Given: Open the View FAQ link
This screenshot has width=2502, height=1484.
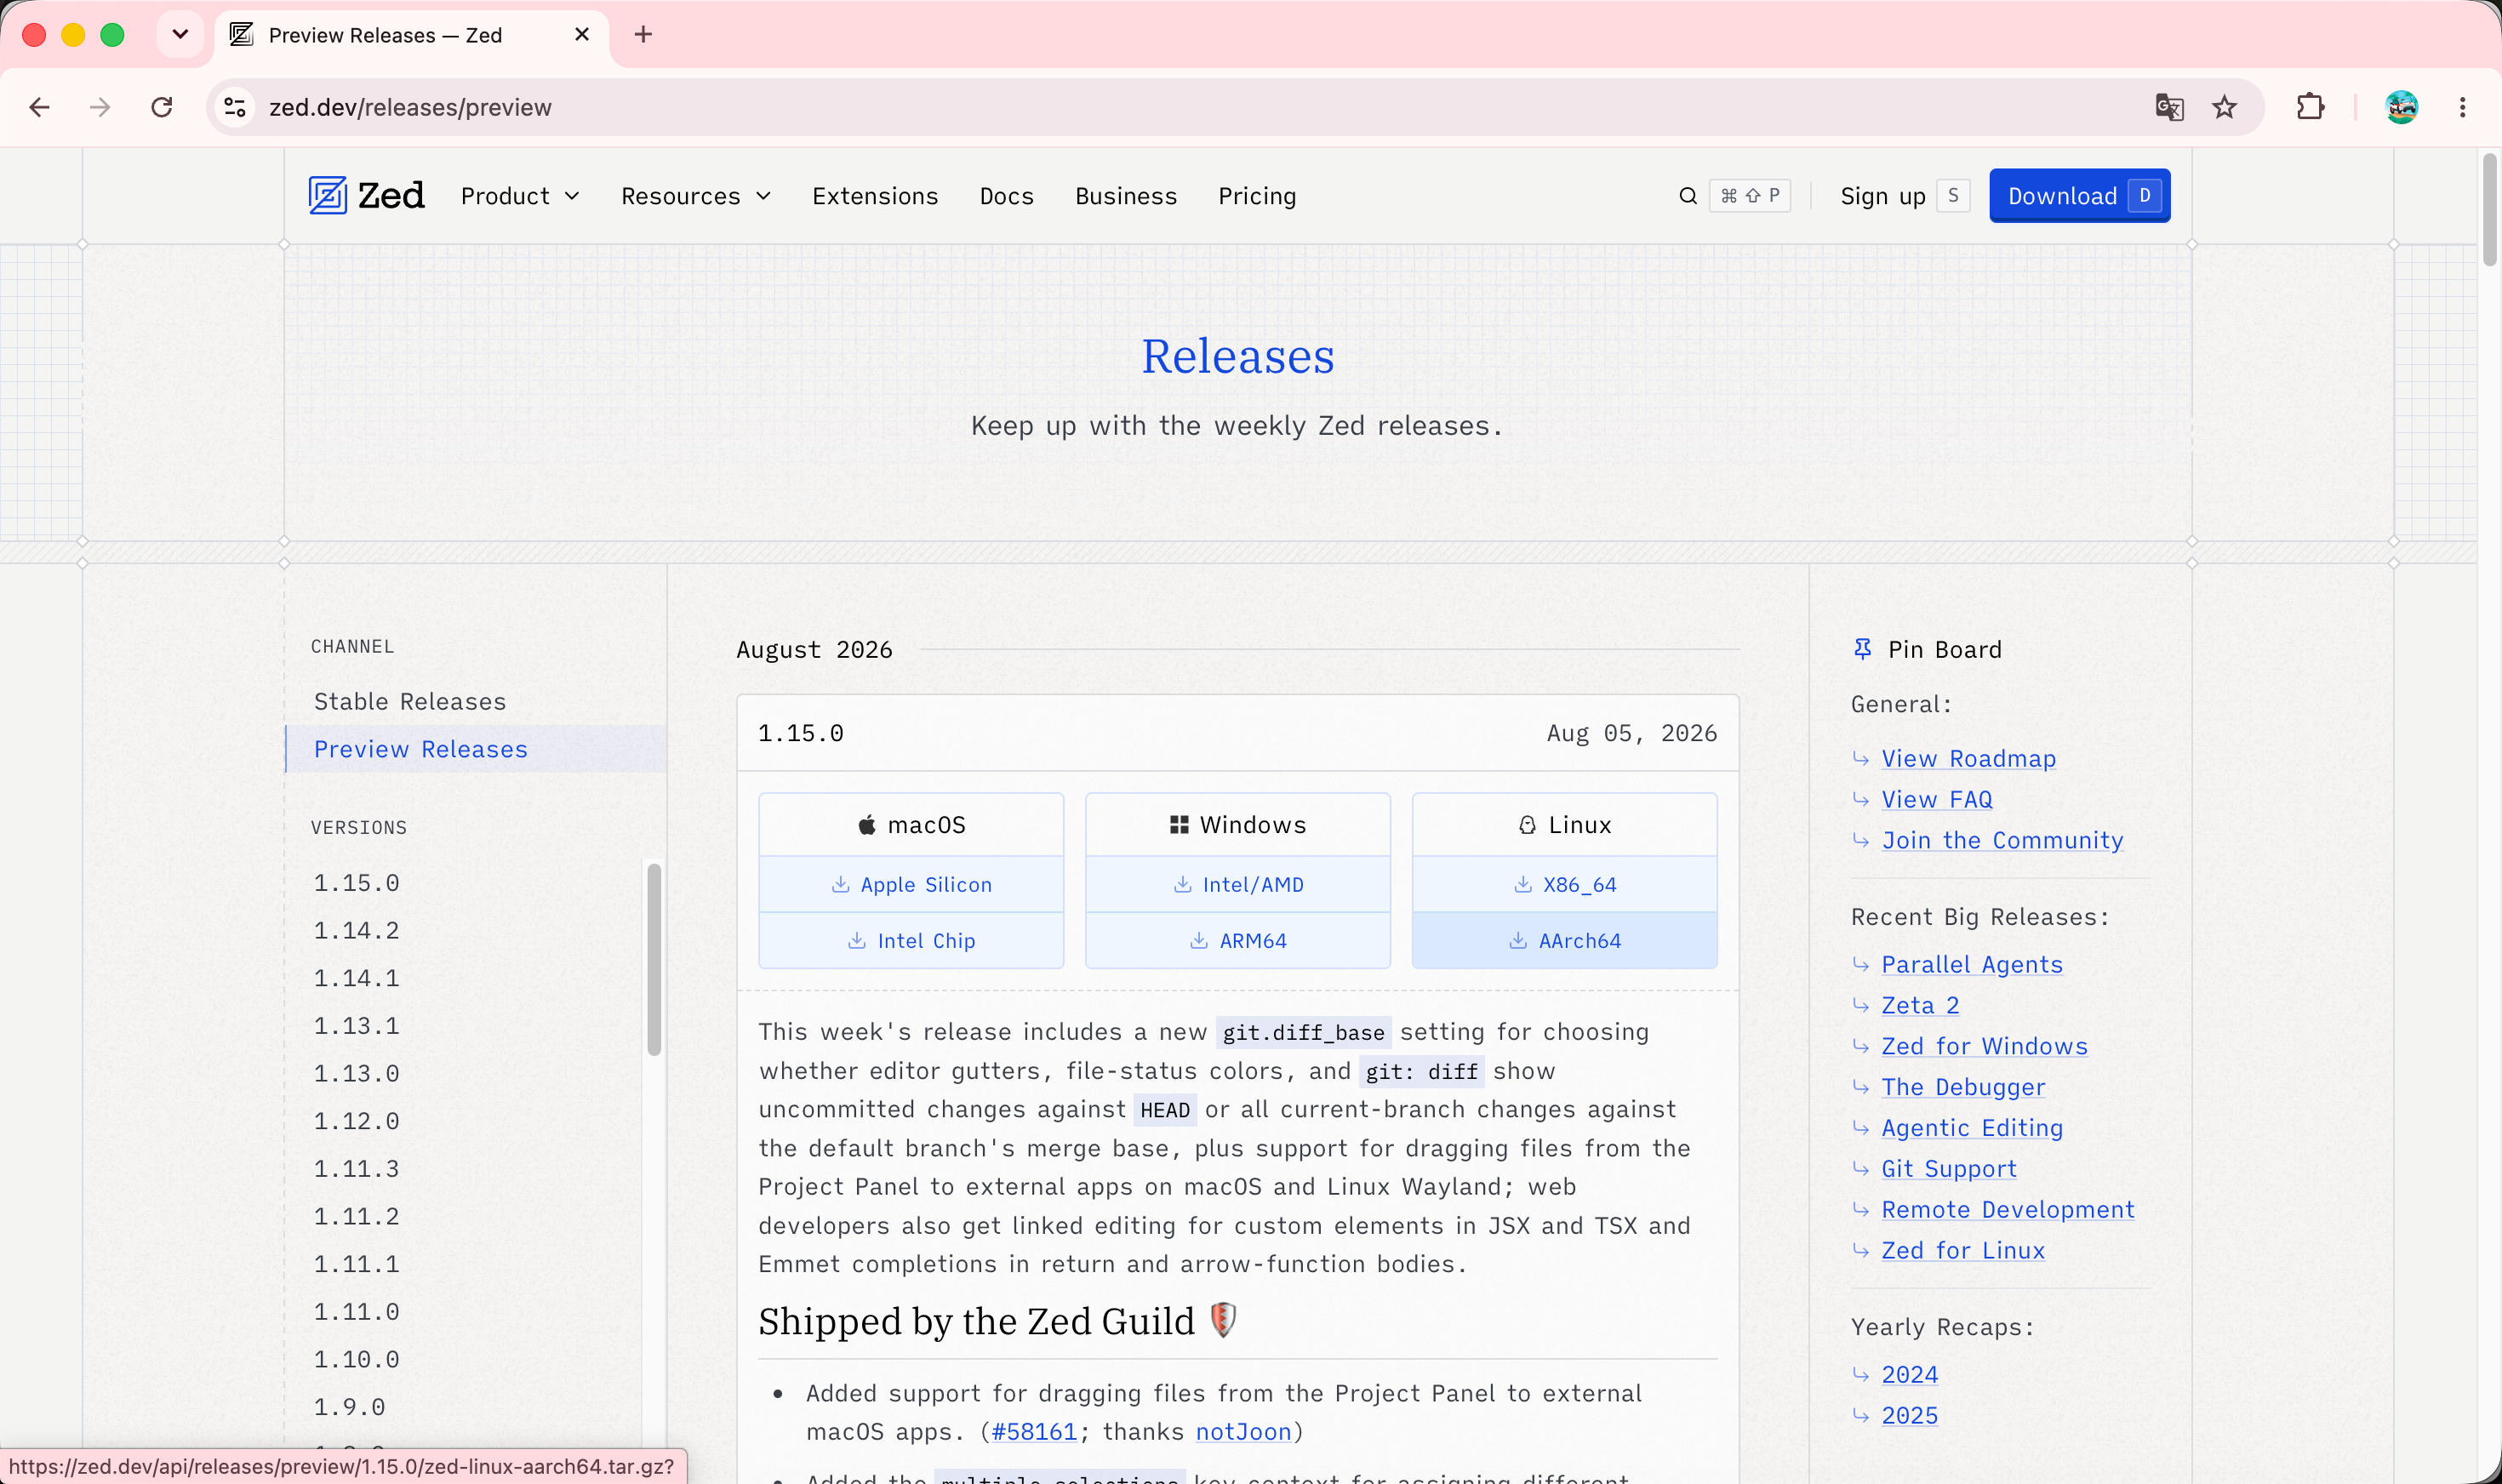Looking at the screenshot, I should point(1937,800).
